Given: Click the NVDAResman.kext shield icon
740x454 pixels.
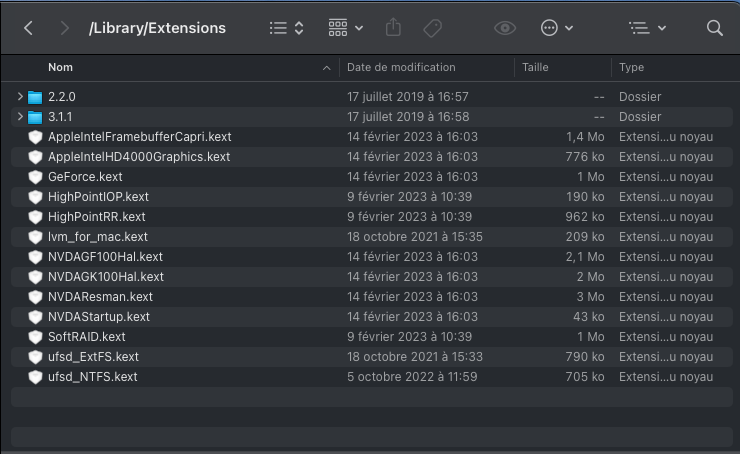Looking at the screenshot, I should click(x=35, y=297).
